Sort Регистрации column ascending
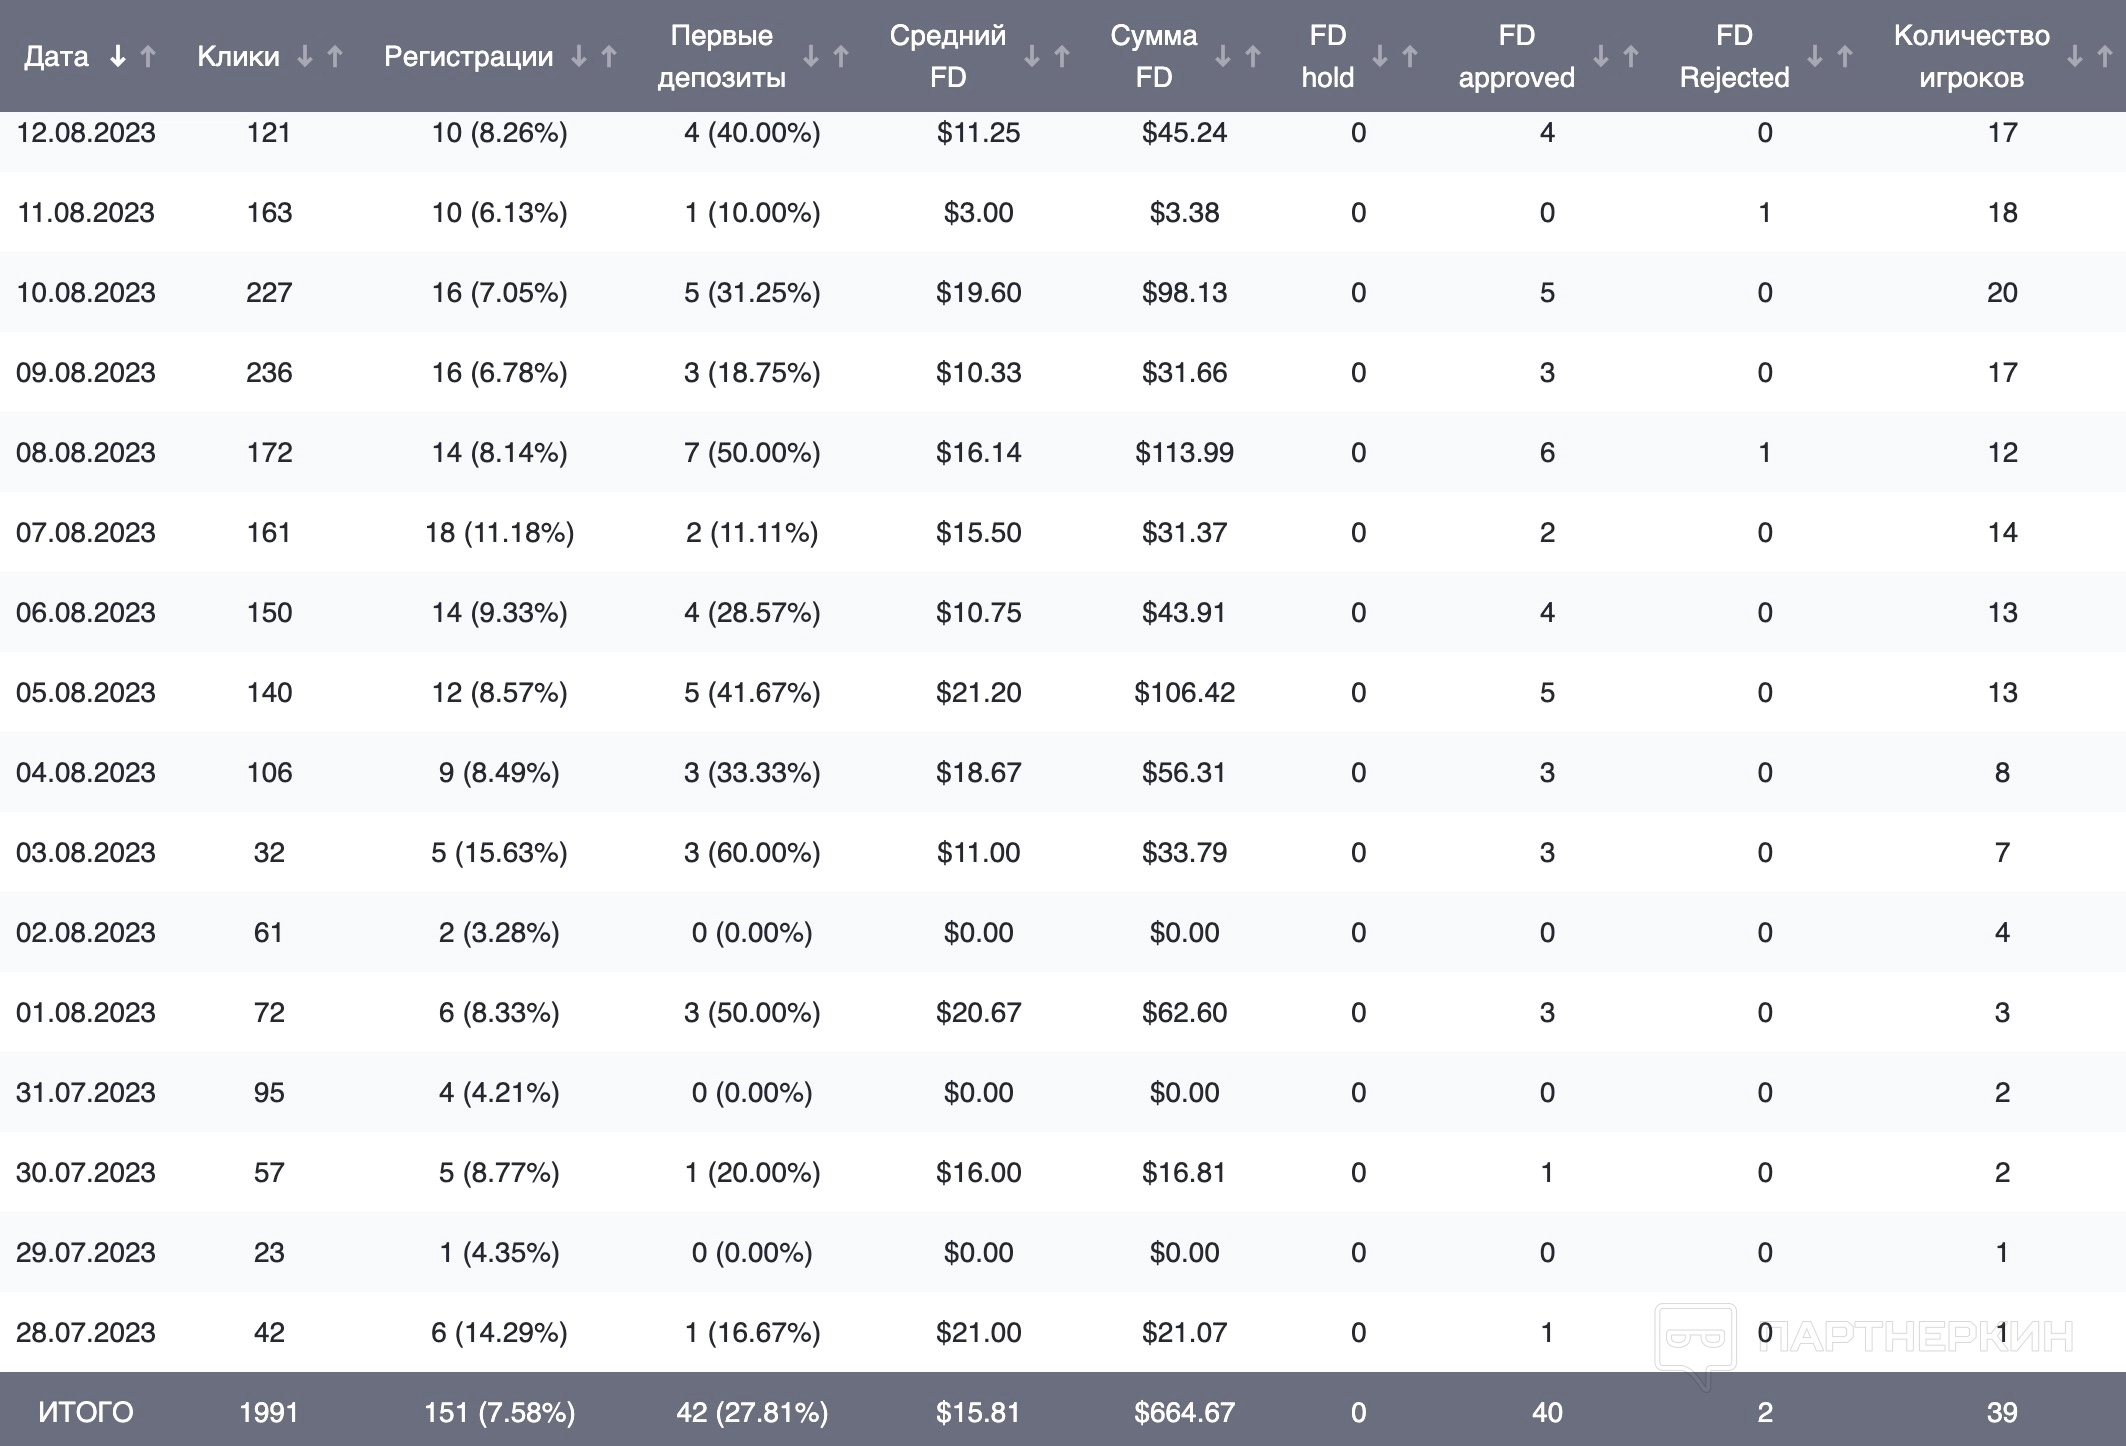The width and height of the screenshot is (2126, 1446). pyautogui.click(x=609, y=57)
